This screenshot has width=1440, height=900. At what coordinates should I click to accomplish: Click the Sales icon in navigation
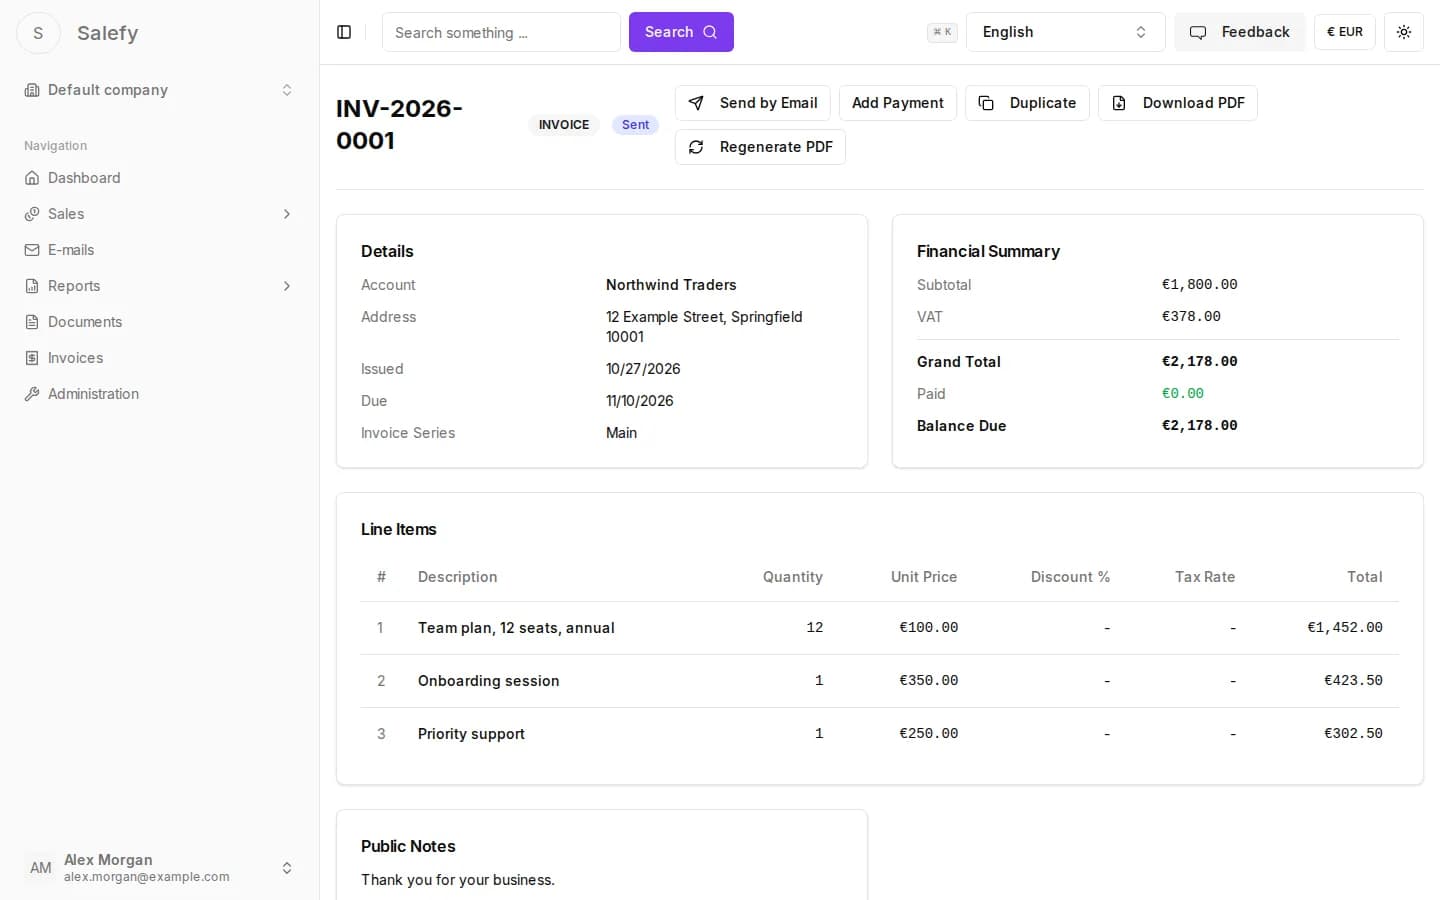click(32, 214)
